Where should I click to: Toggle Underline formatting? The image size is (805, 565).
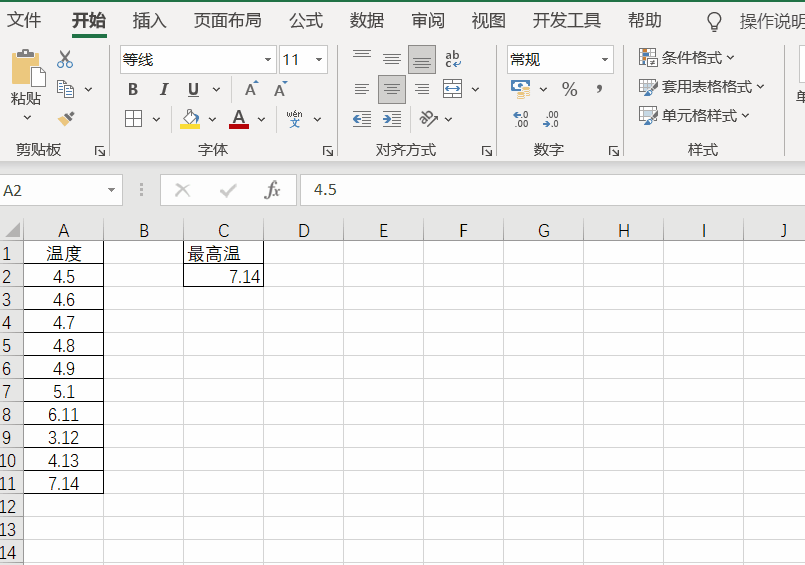pos(193,89)
